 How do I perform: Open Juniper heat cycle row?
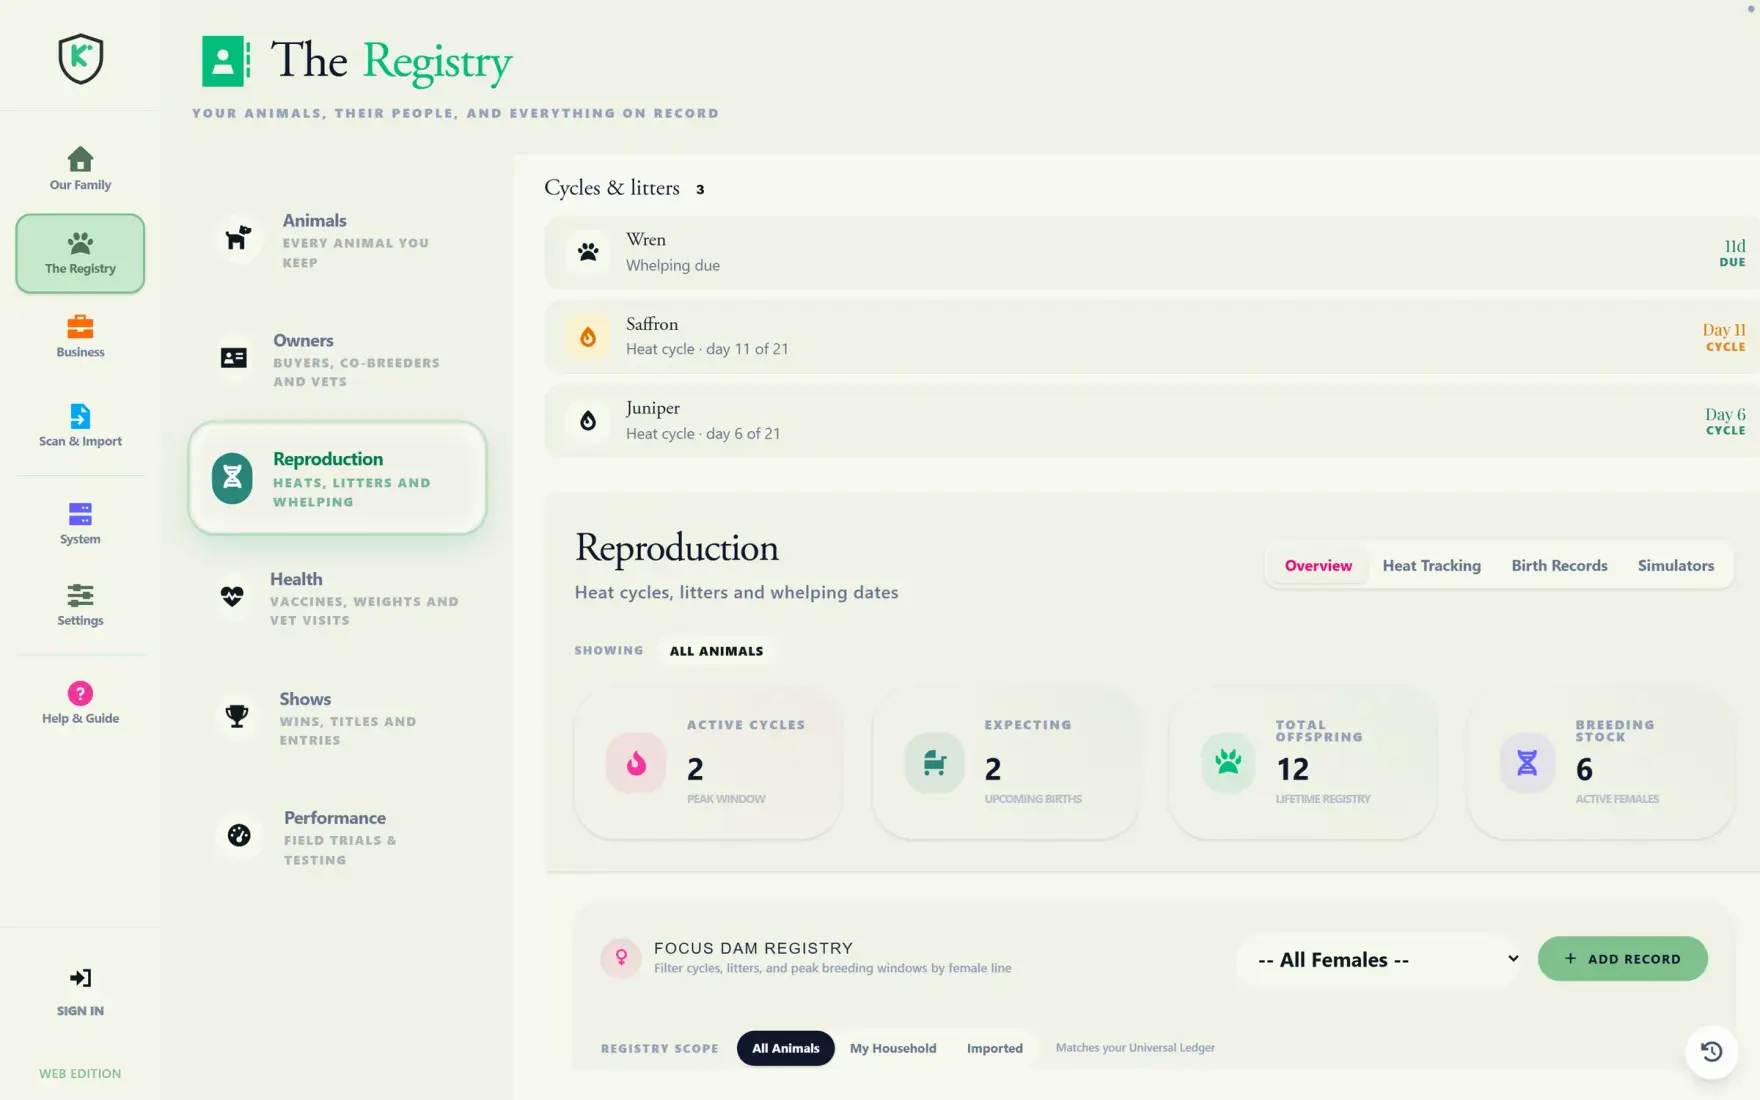1152,421
